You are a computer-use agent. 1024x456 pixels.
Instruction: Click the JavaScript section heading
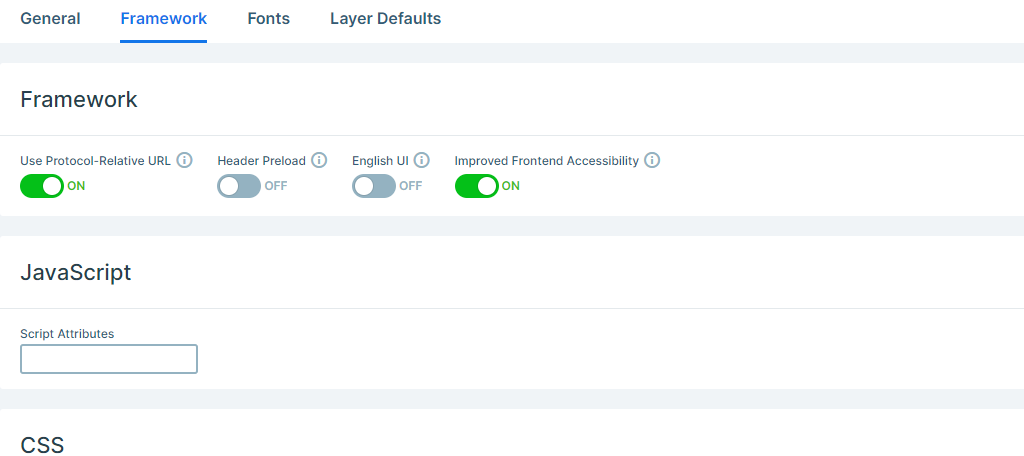(76, 272)
